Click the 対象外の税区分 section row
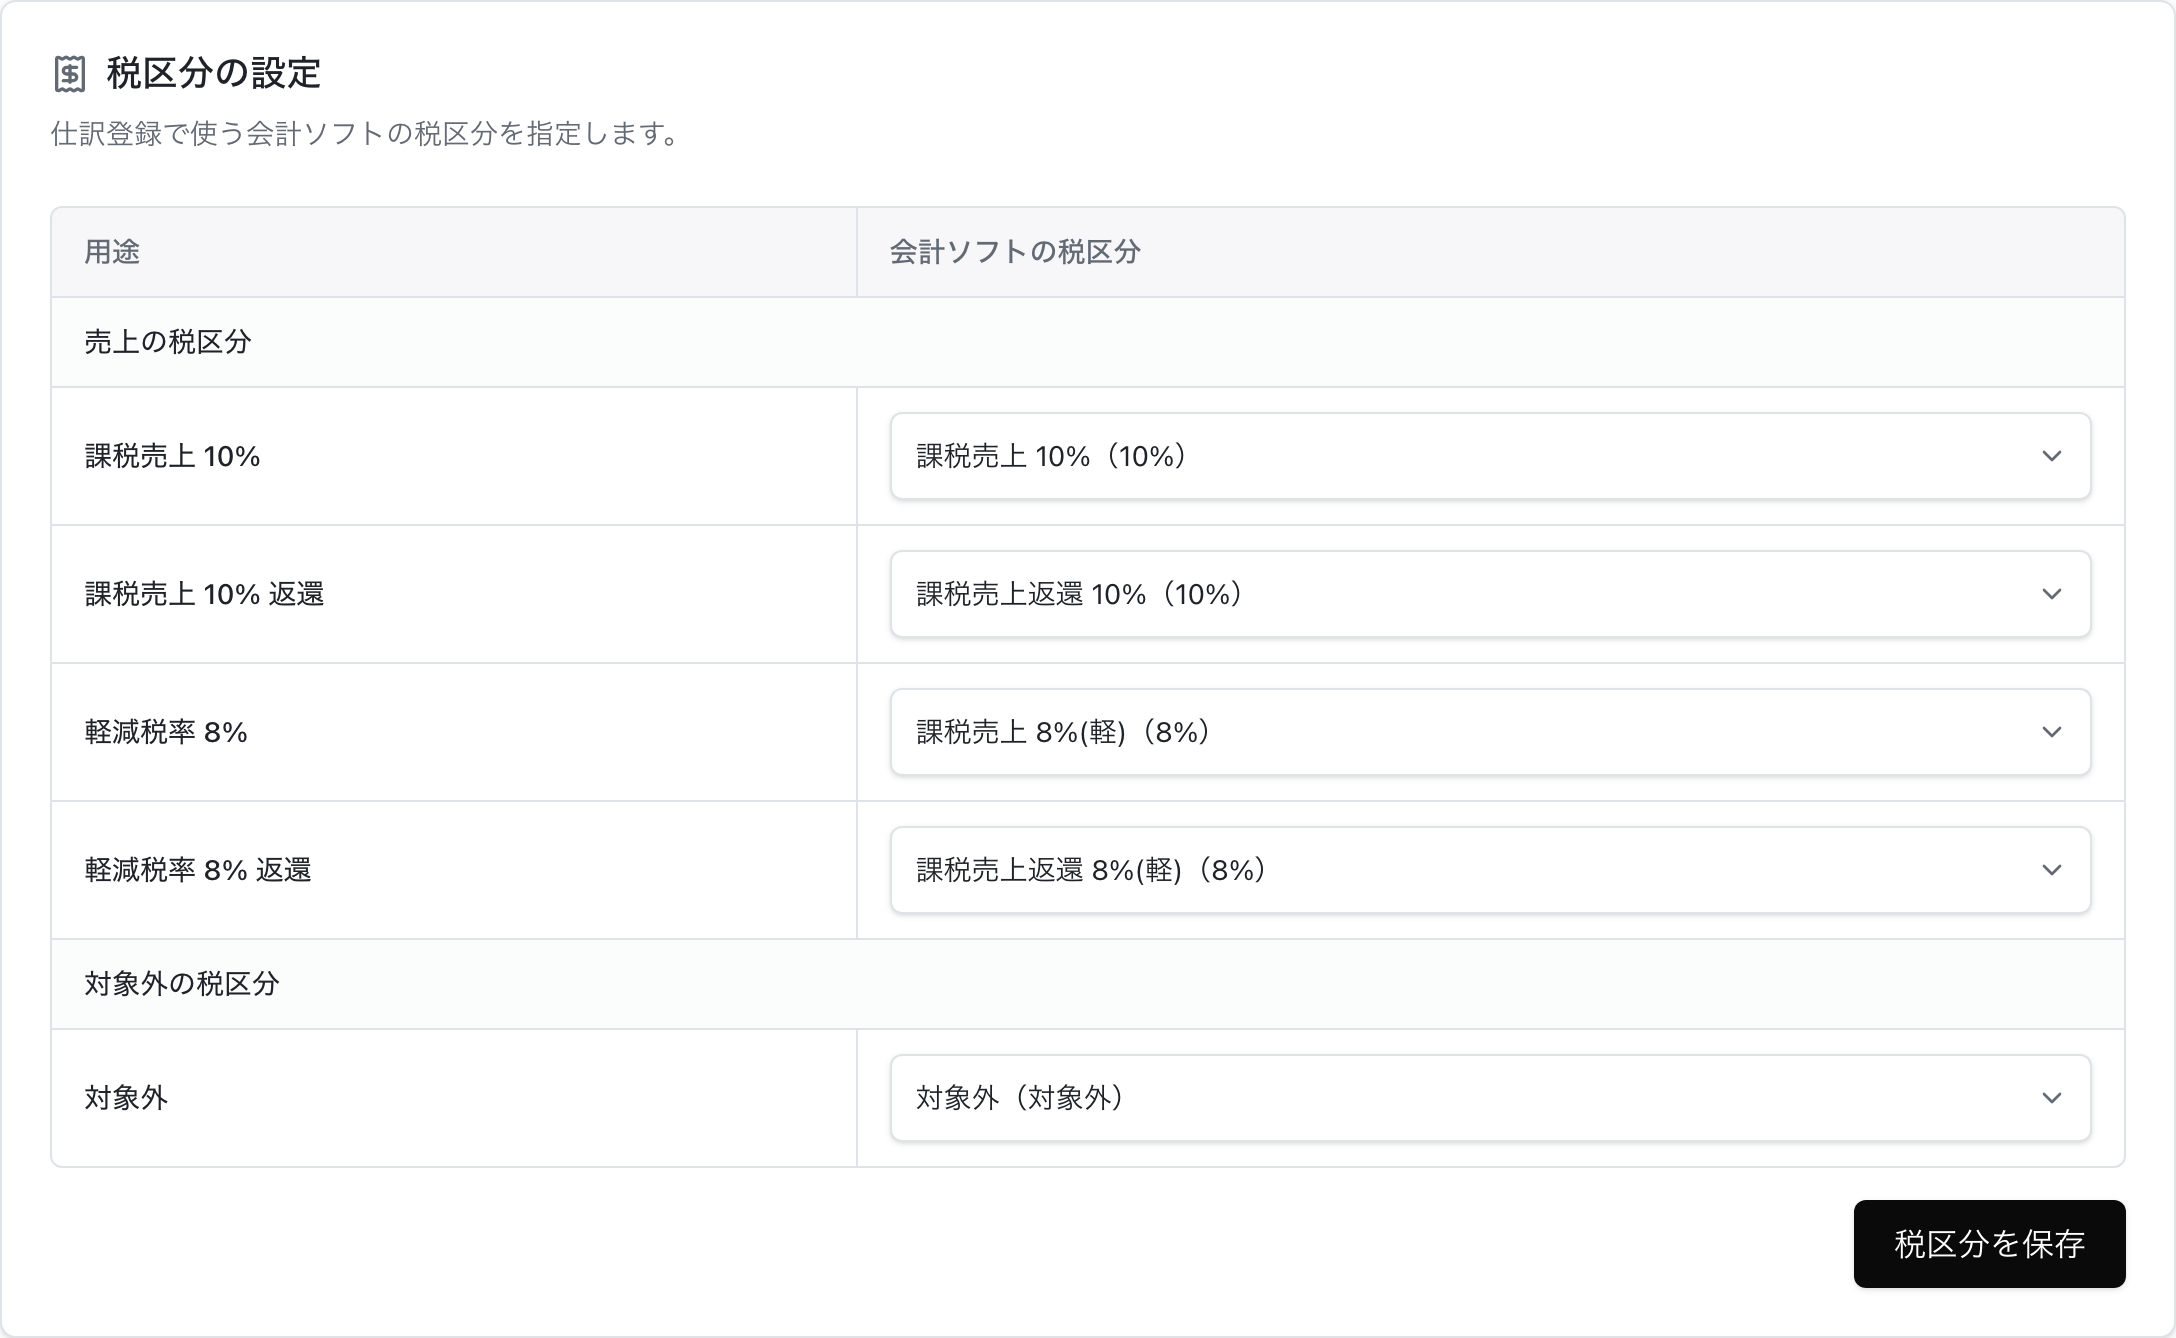The width and height of the screenshot is (2176, 1338). (1088, 984)
